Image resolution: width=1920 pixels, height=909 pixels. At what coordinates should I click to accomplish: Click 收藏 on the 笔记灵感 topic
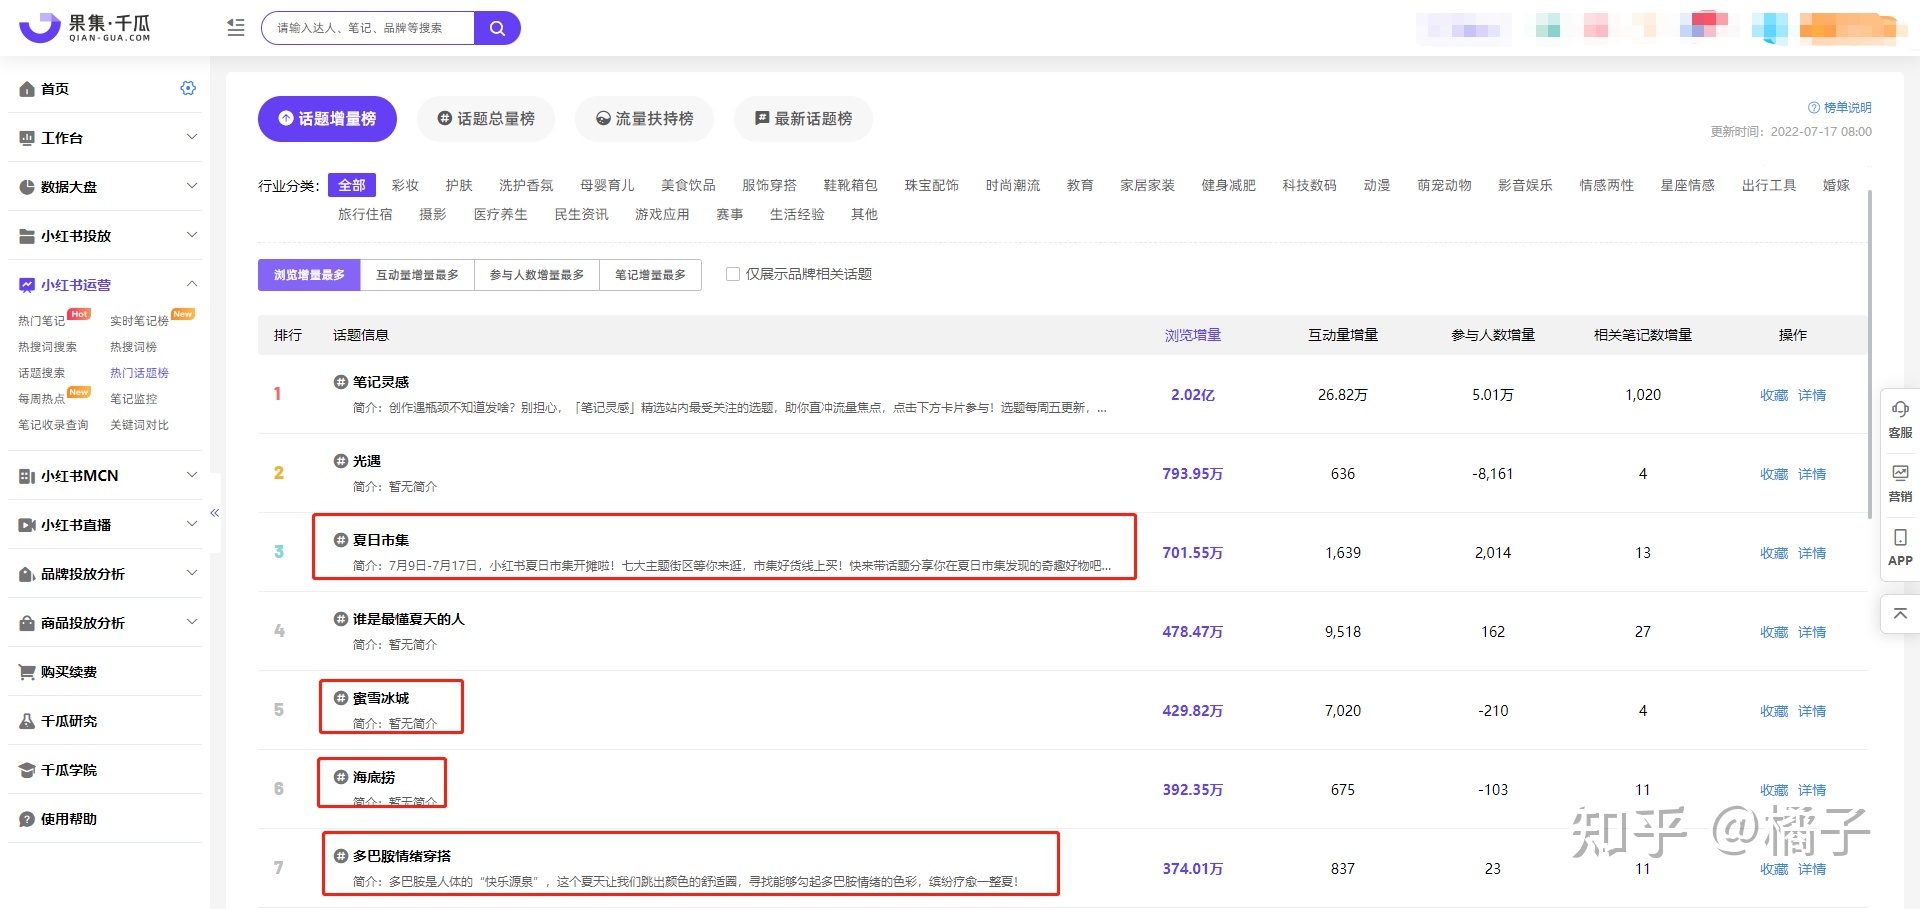(x=1773, y=394)
